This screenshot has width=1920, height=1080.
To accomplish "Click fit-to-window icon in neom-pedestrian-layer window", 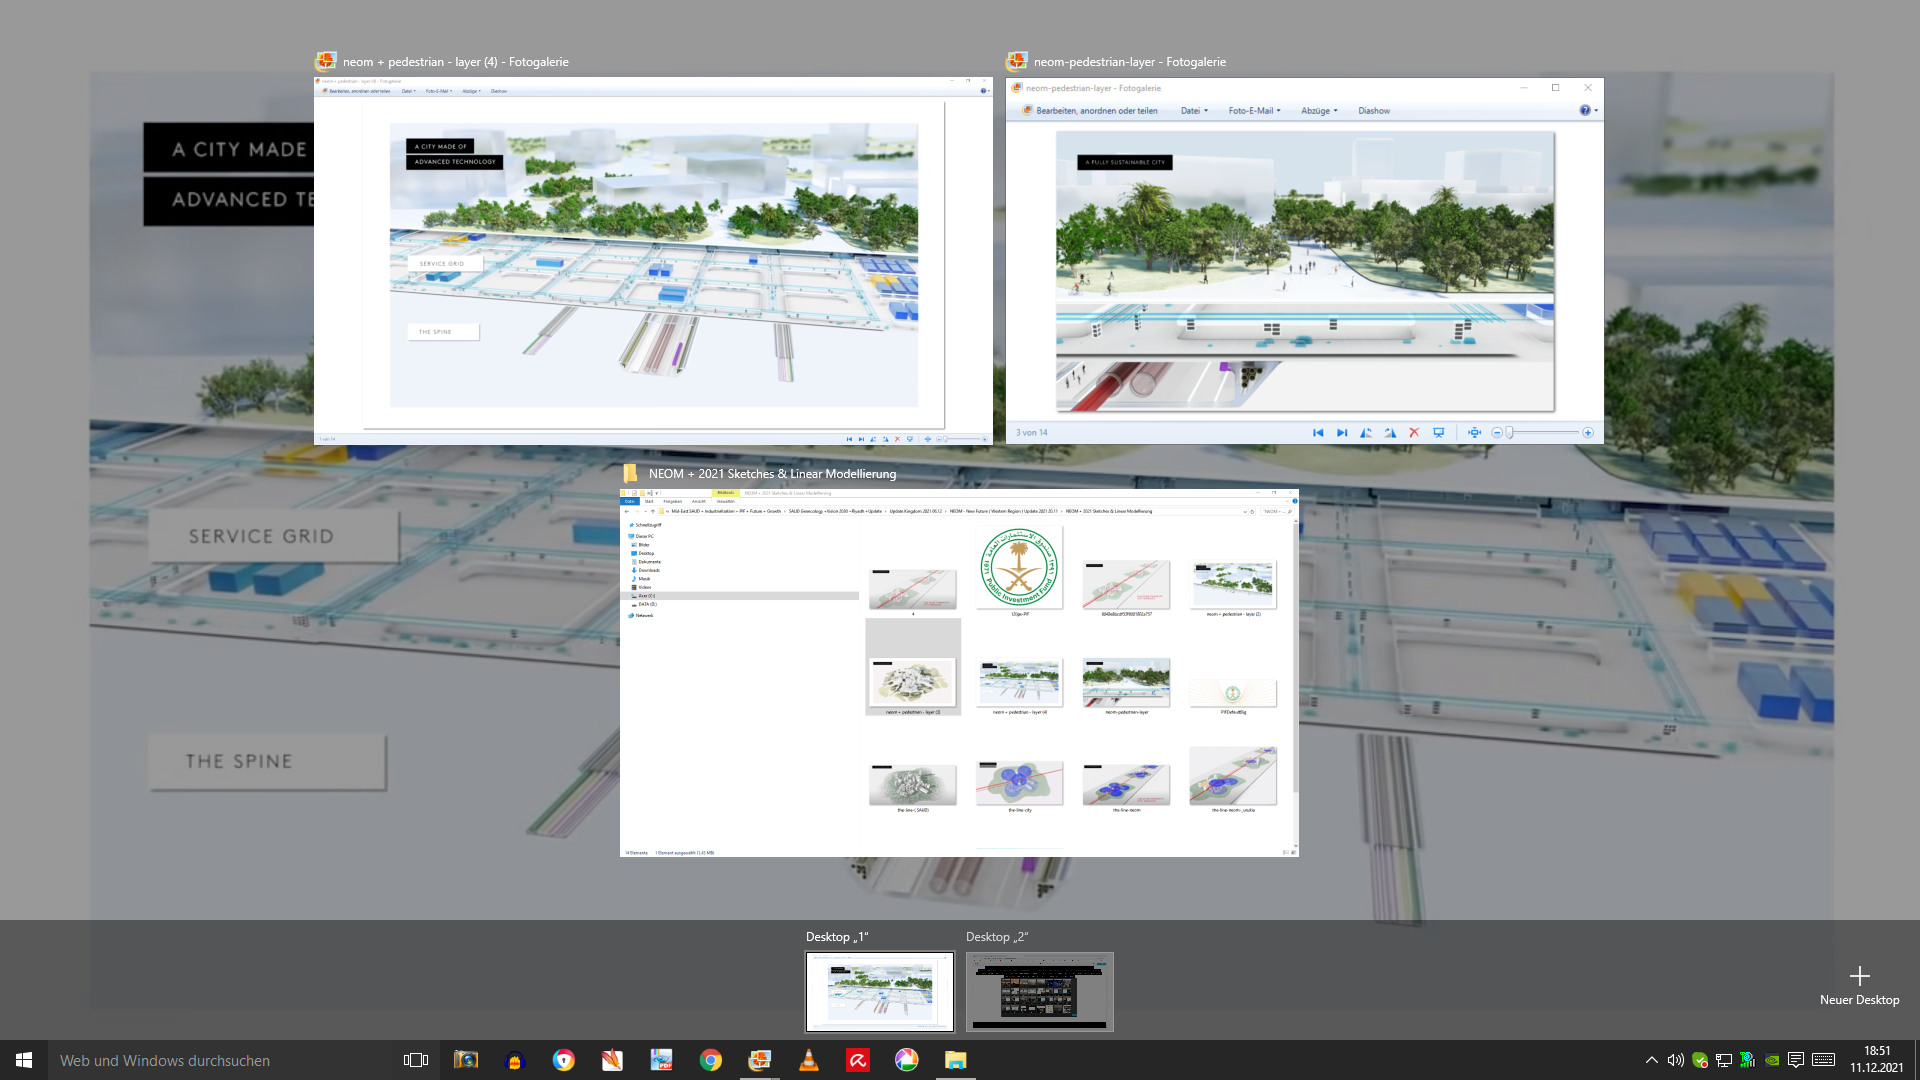I will 1474,433.
